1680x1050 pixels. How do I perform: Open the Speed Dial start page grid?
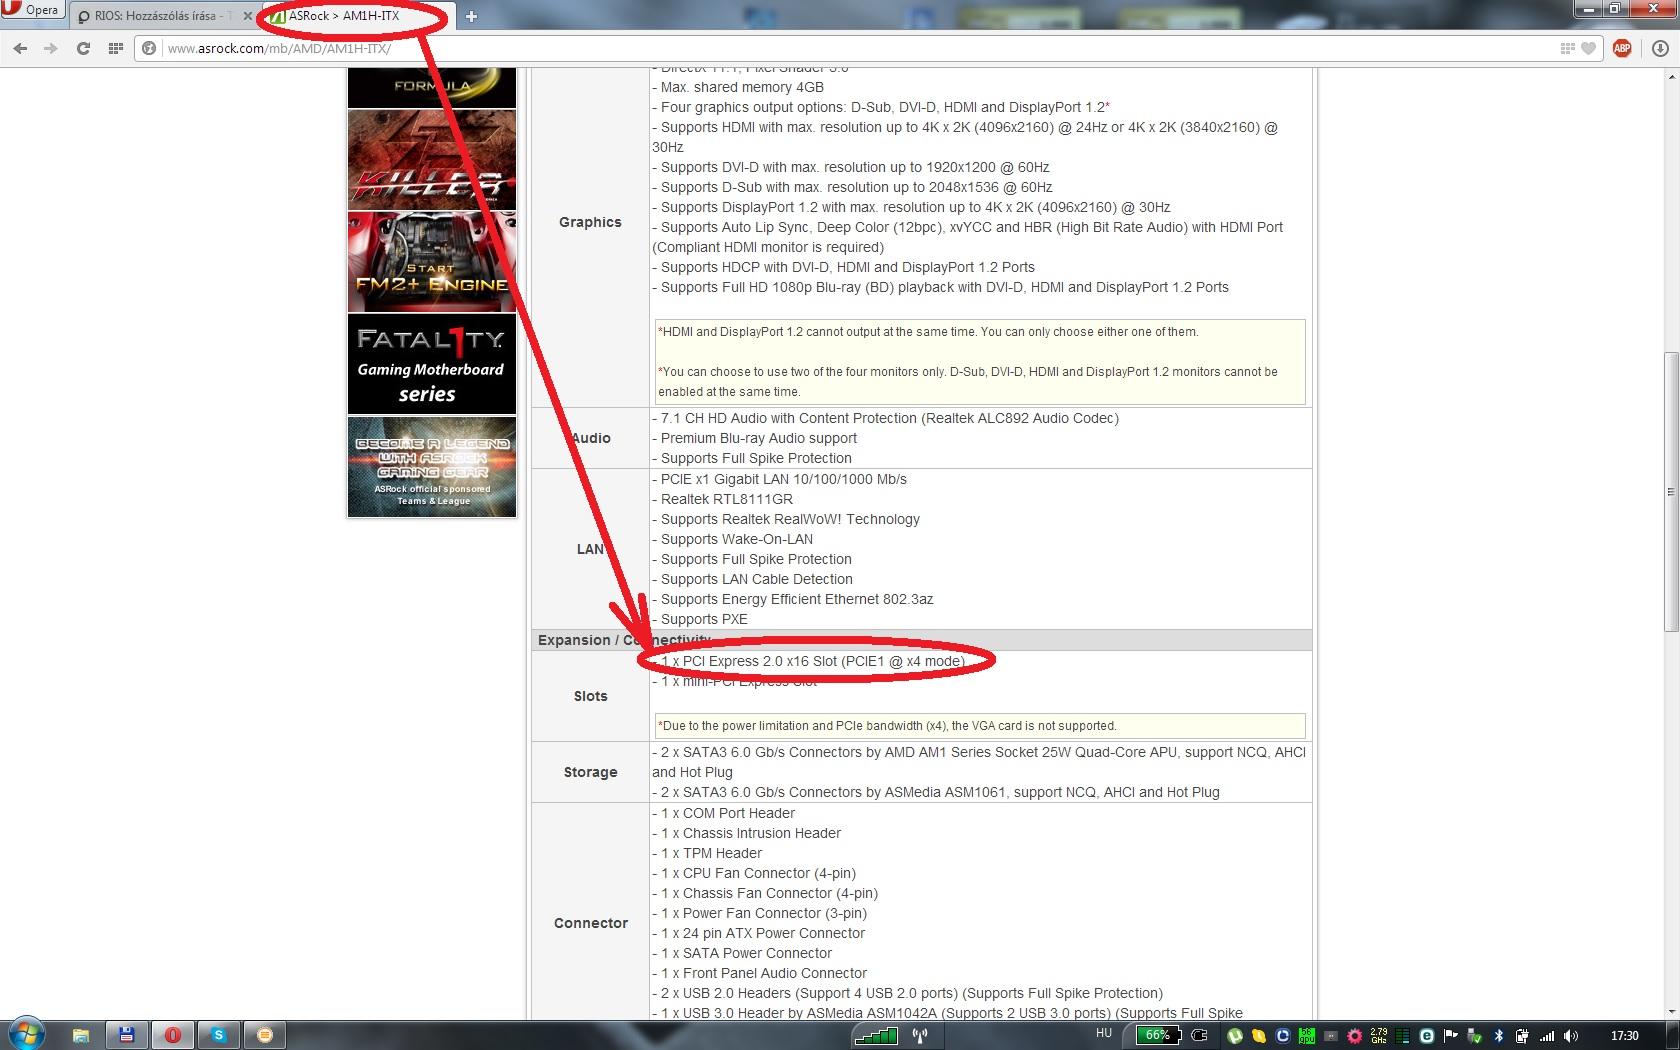click(115, 48)
